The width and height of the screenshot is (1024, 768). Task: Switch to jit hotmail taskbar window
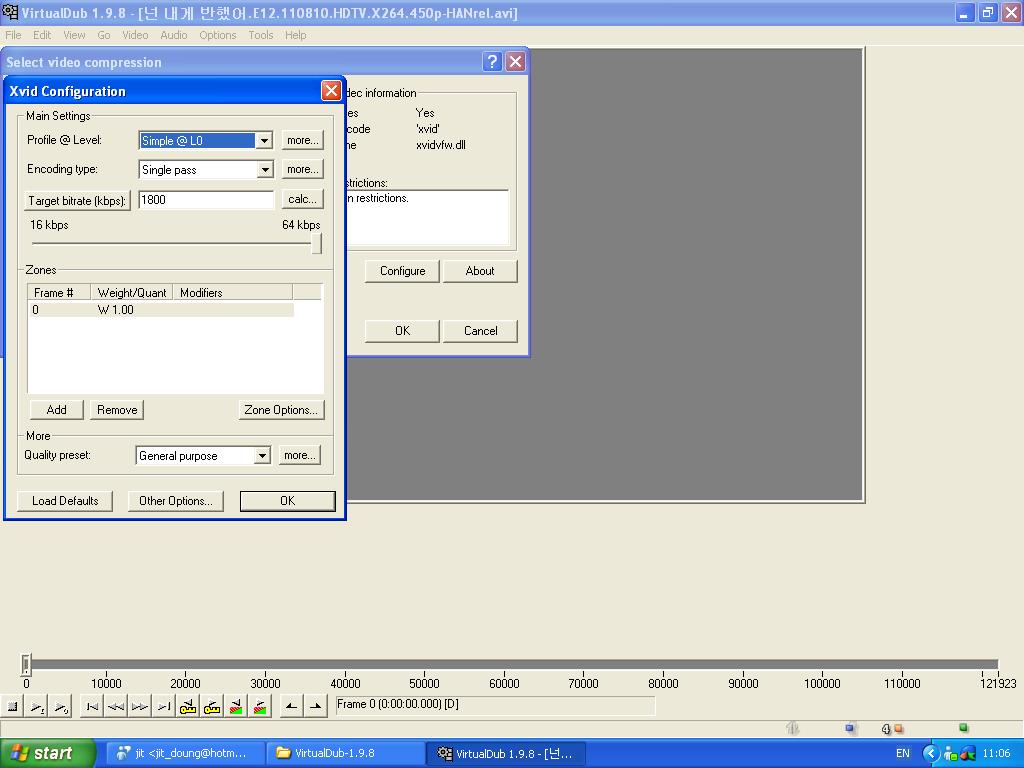185,754
